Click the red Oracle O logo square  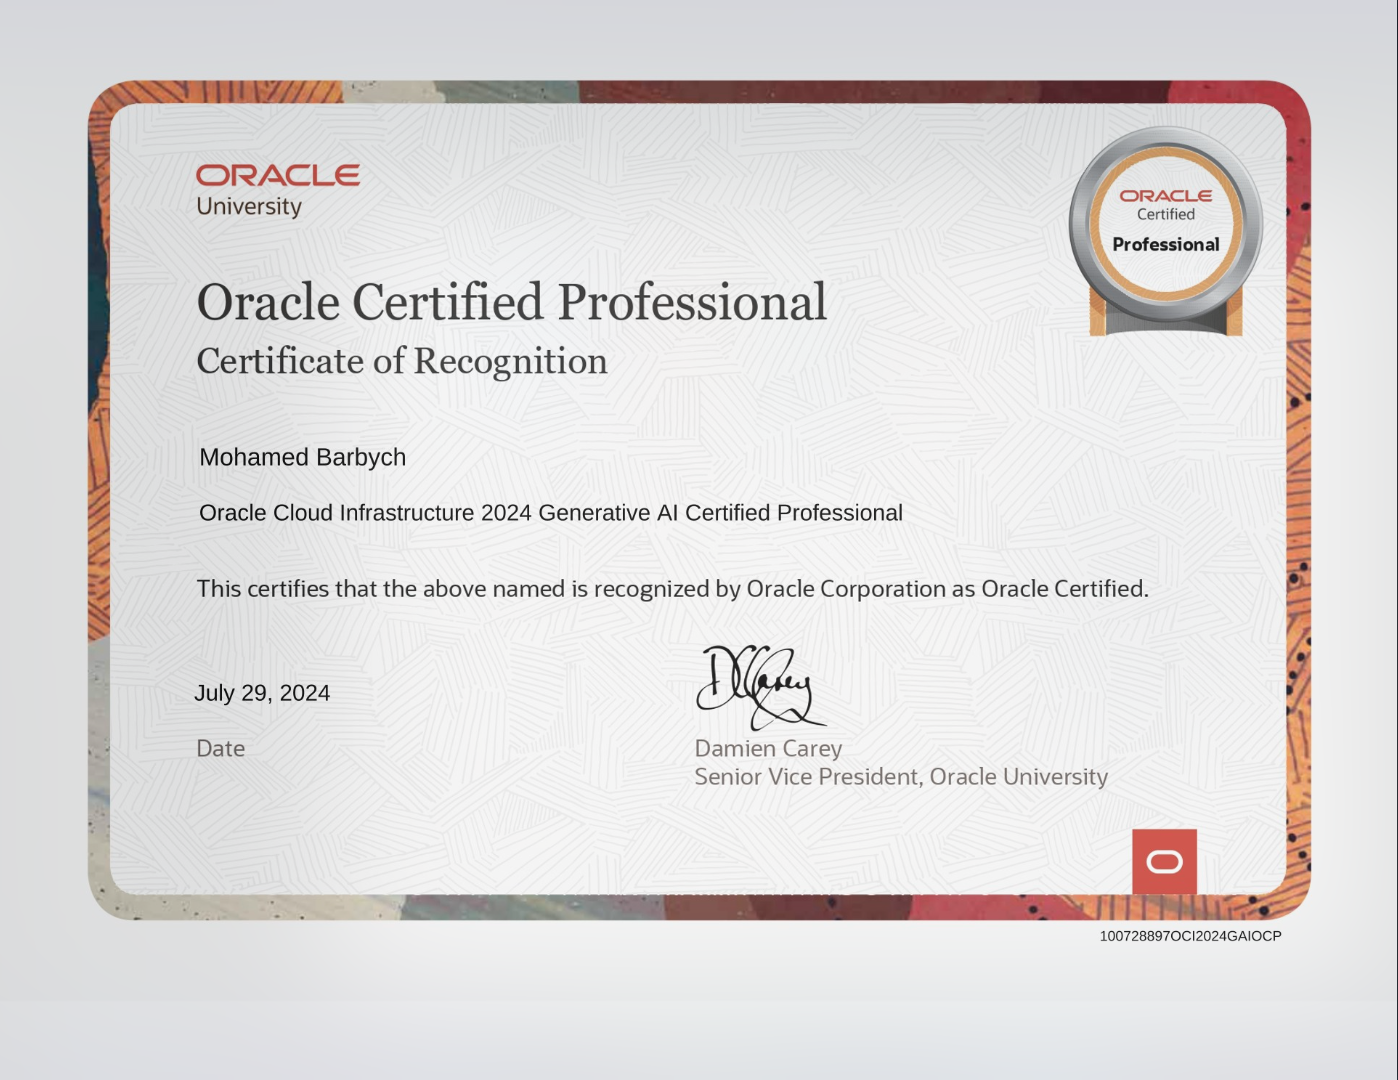tap(1164, 861)
